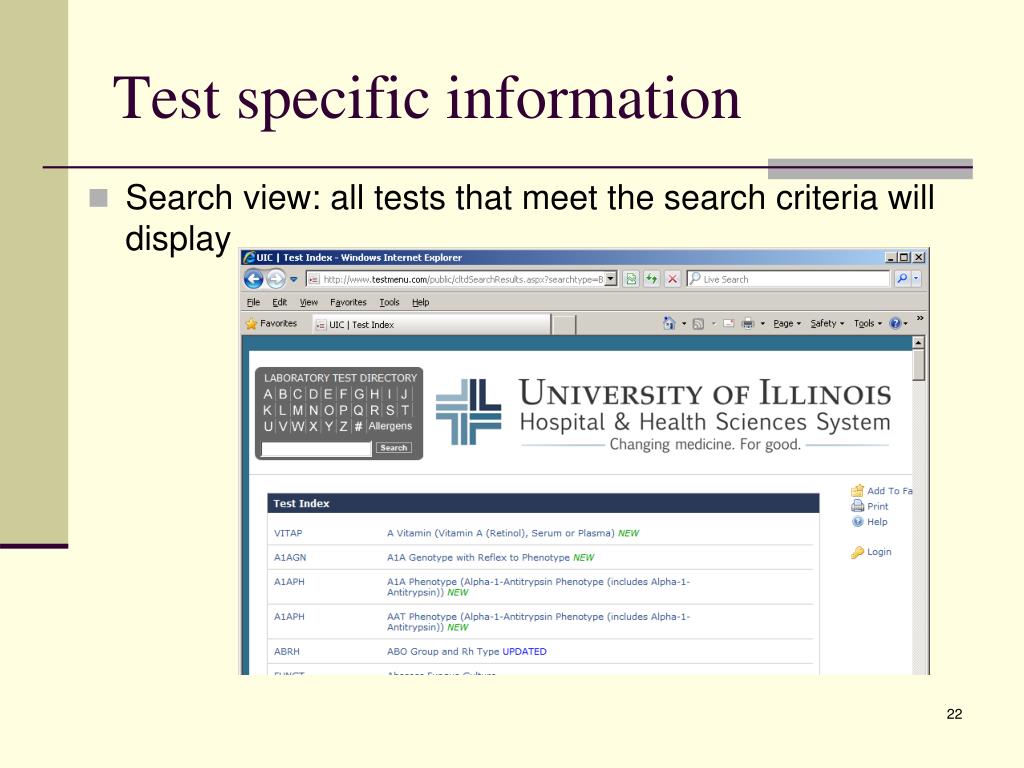This screenshot has width=1024, height=768.
Task: Open the Safety dropdown menu
Action: click(x=827, y=323)
